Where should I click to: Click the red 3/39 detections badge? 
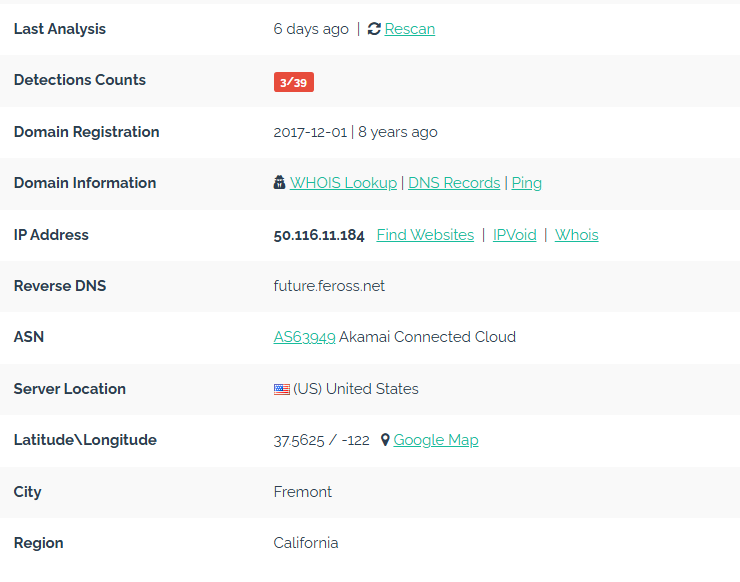pyautogui.click(x=294, y=82)
